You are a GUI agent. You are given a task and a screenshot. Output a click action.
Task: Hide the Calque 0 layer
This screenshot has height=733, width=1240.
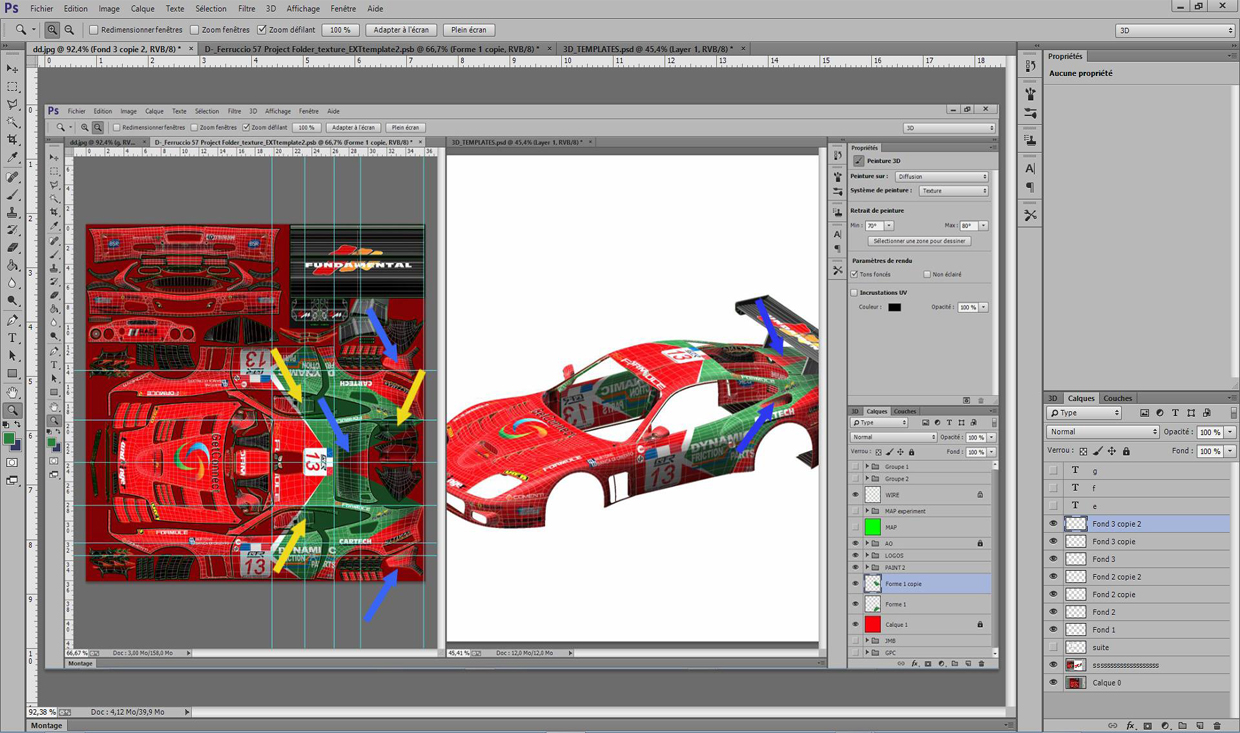click(x=1053, y=683)
